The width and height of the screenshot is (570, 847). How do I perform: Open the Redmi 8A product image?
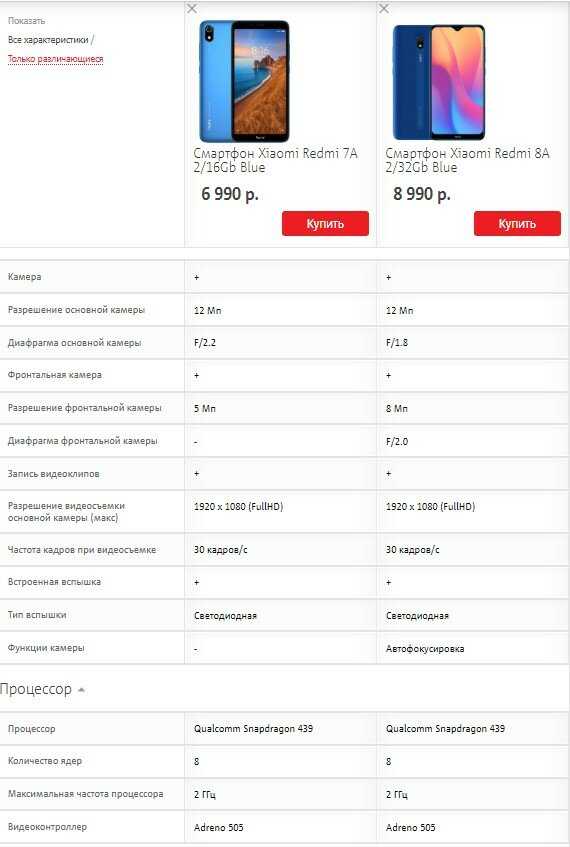point(439,82)
